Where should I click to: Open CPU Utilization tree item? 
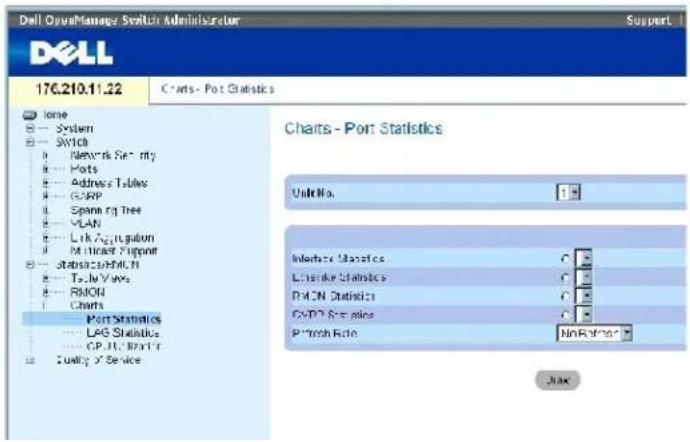pos(124,346)
